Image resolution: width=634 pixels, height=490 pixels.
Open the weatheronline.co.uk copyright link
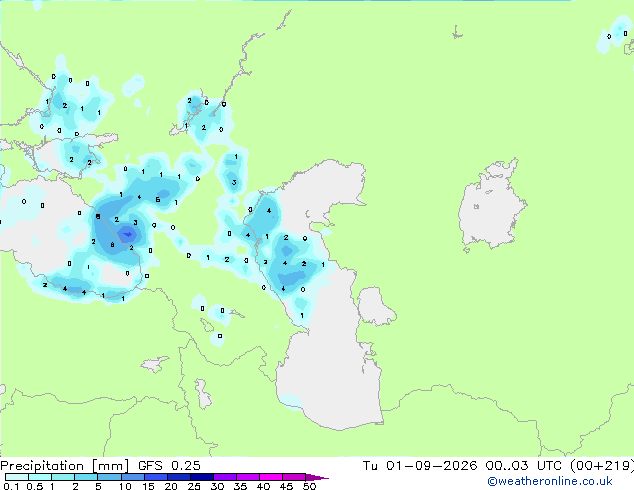pyautogui.click(x=549, y=481)
